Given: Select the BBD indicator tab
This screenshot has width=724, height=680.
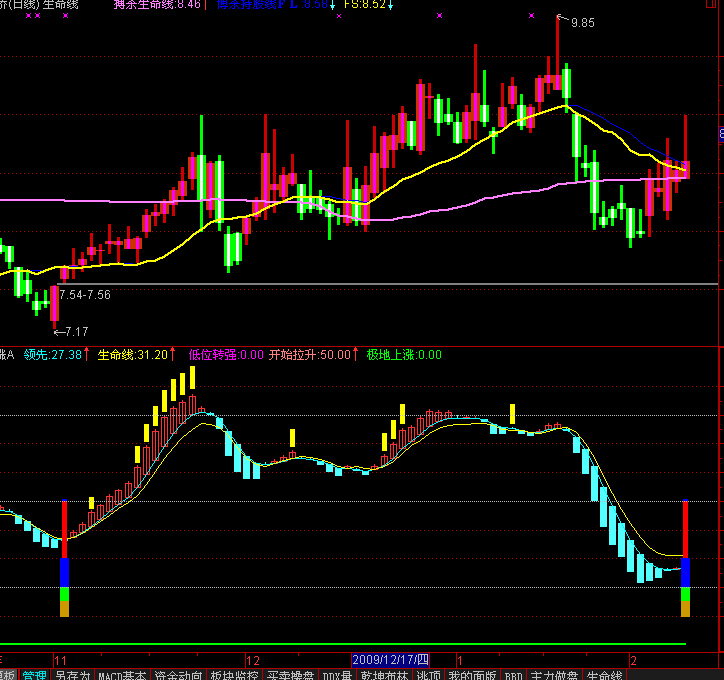Looking at the screenshot, I should tap(513, 675).
